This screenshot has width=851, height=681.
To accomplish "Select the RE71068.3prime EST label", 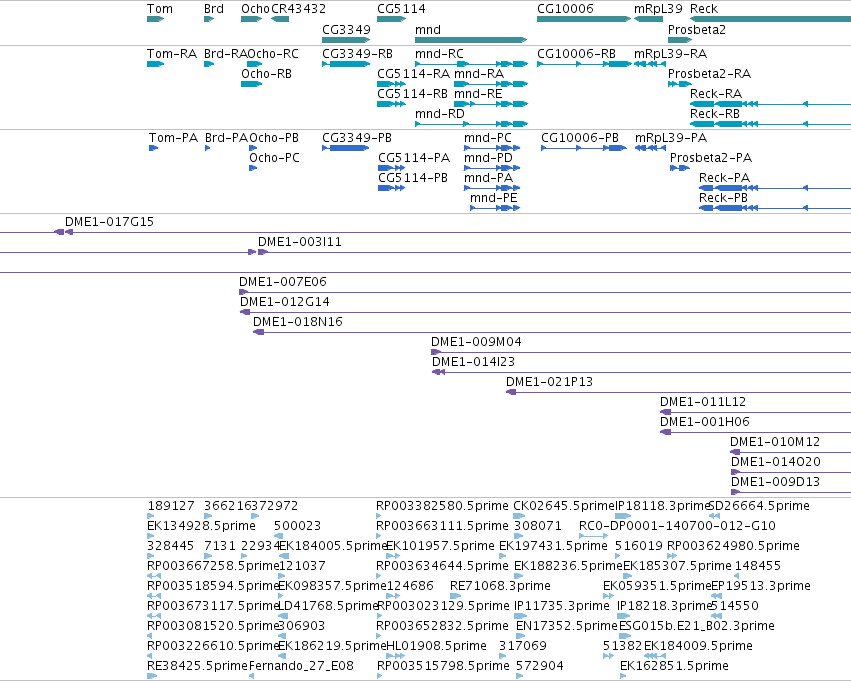I will point(500,587).
